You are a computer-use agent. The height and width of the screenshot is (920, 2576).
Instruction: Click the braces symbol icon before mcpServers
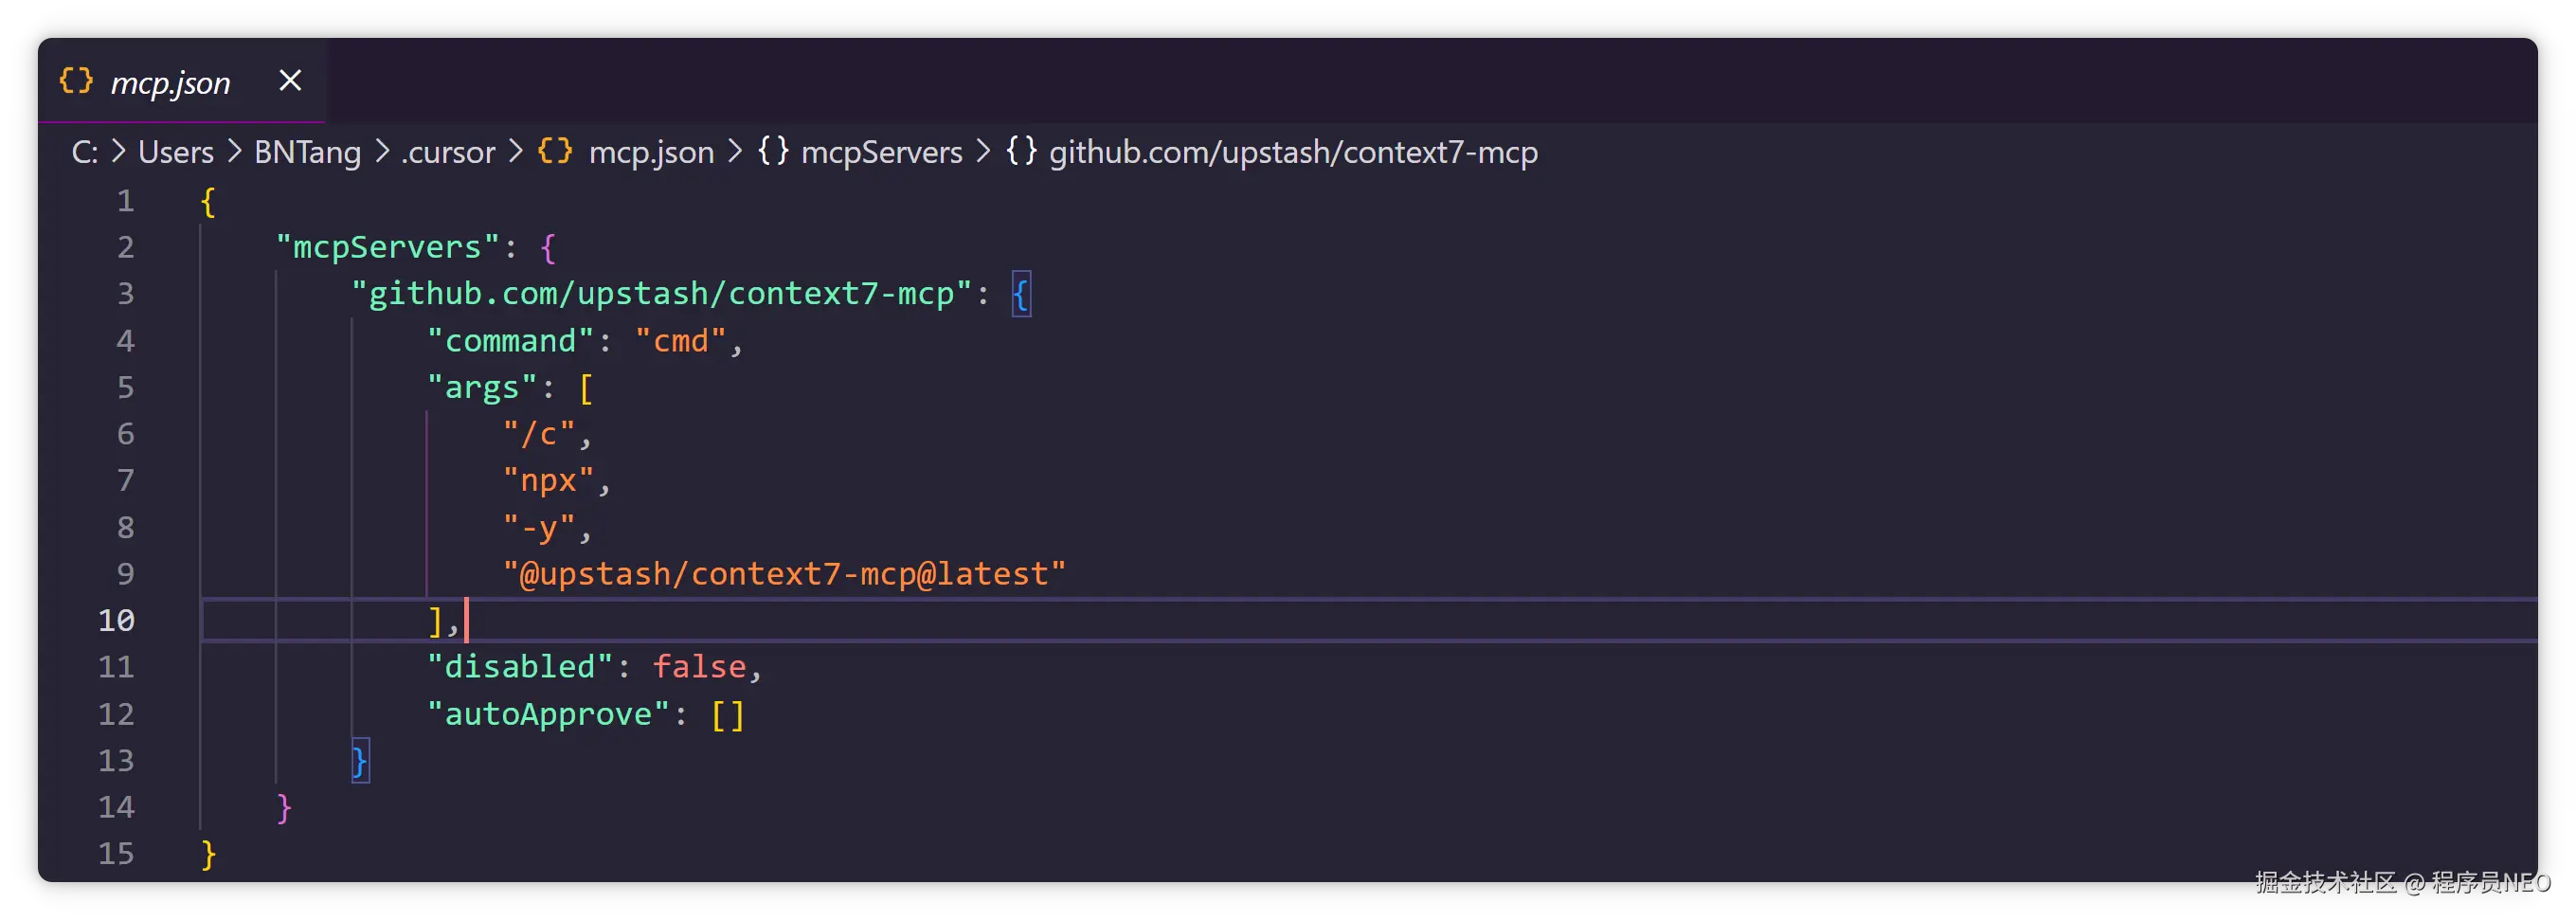tap(773, 151)
